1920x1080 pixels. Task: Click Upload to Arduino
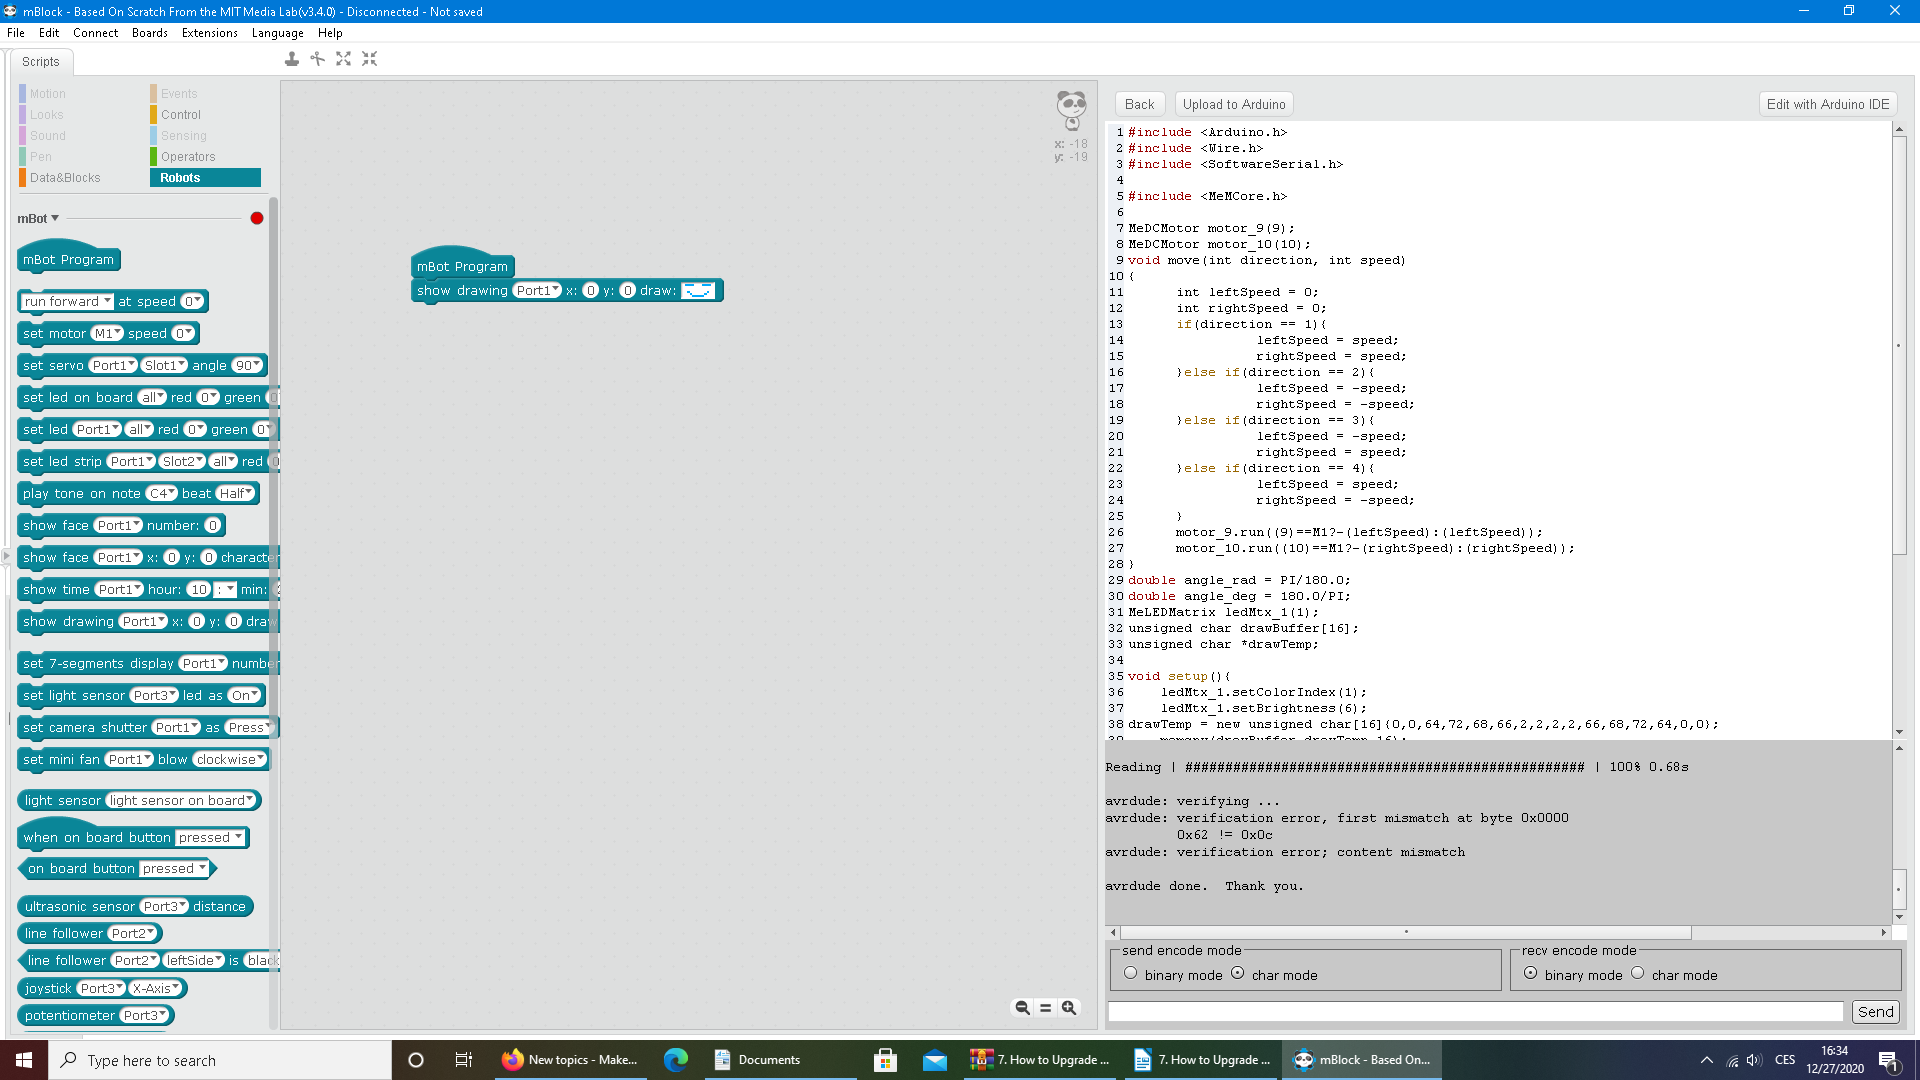pyautogui.click(x=1234, y=104)
